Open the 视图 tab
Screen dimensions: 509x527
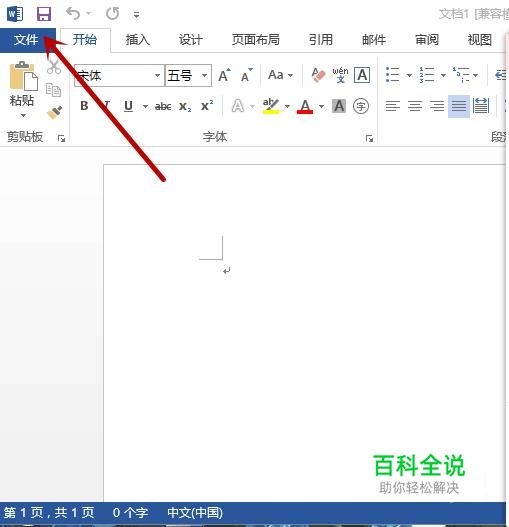480,40
